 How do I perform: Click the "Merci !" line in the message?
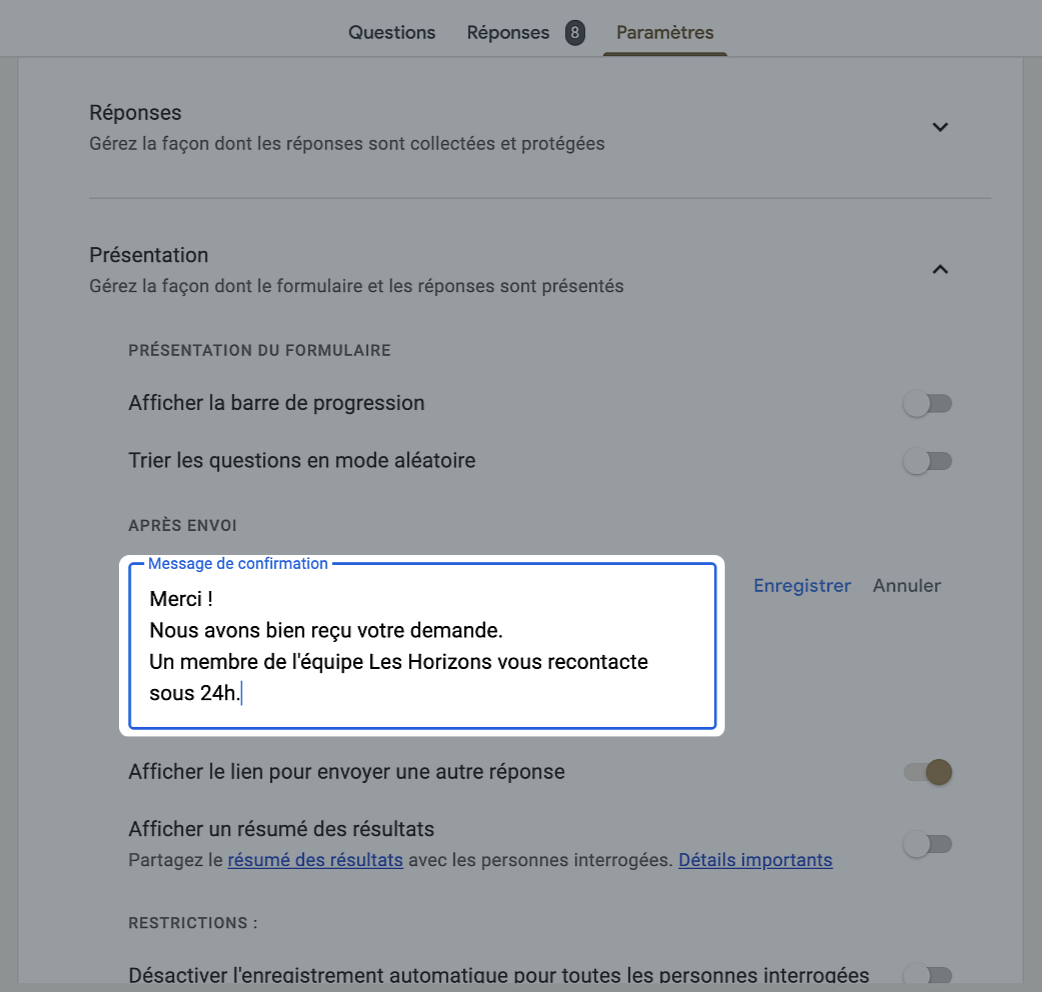coord(181,600)
